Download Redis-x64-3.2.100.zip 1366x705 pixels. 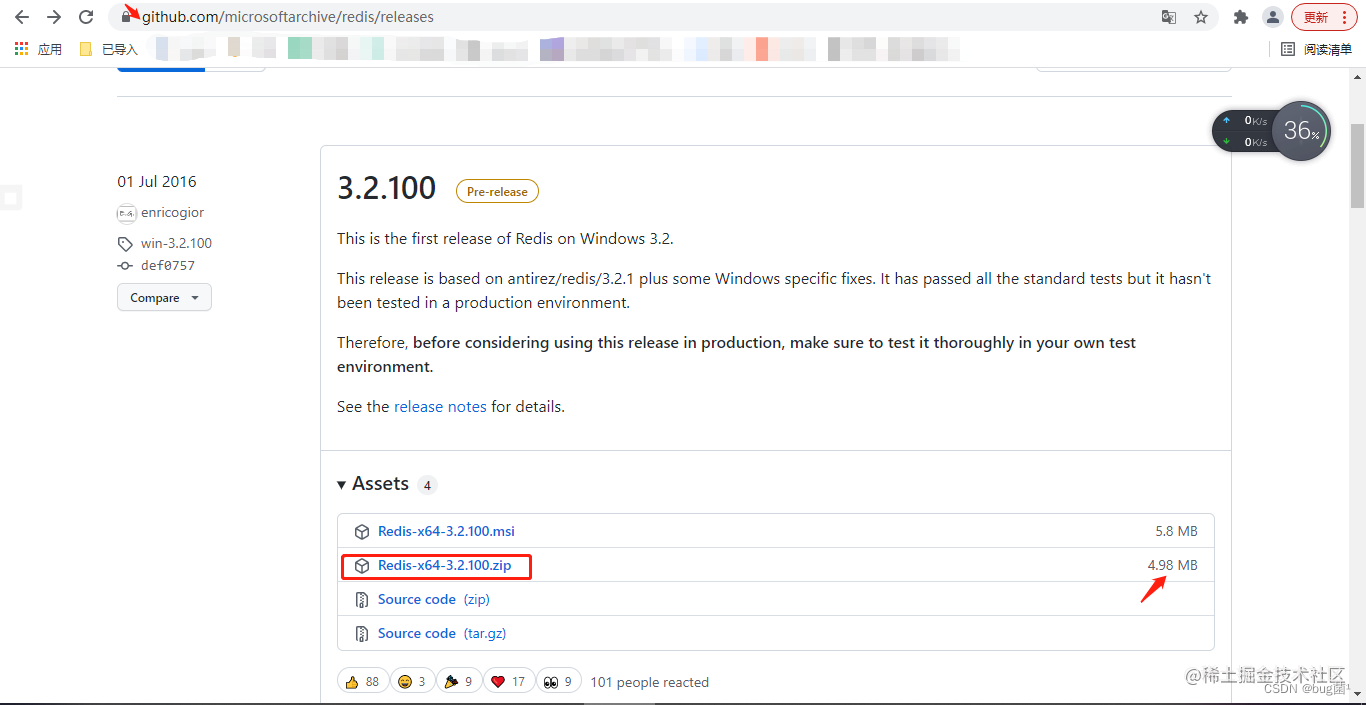[x=444, y=565]
